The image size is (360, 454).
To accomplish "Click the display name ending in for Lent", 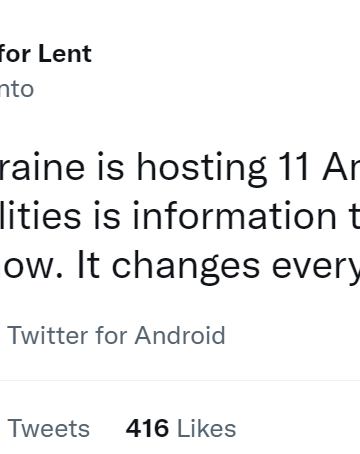I will click(x=46, y=53).
